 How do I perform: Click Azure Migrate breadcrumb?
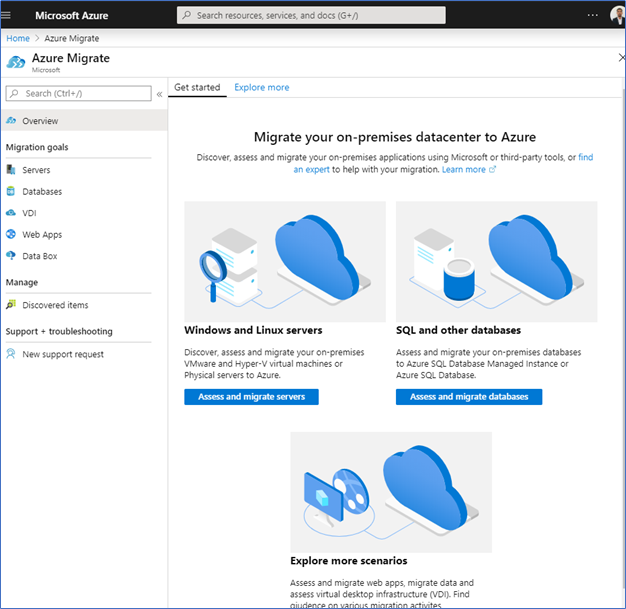point(71,38)
